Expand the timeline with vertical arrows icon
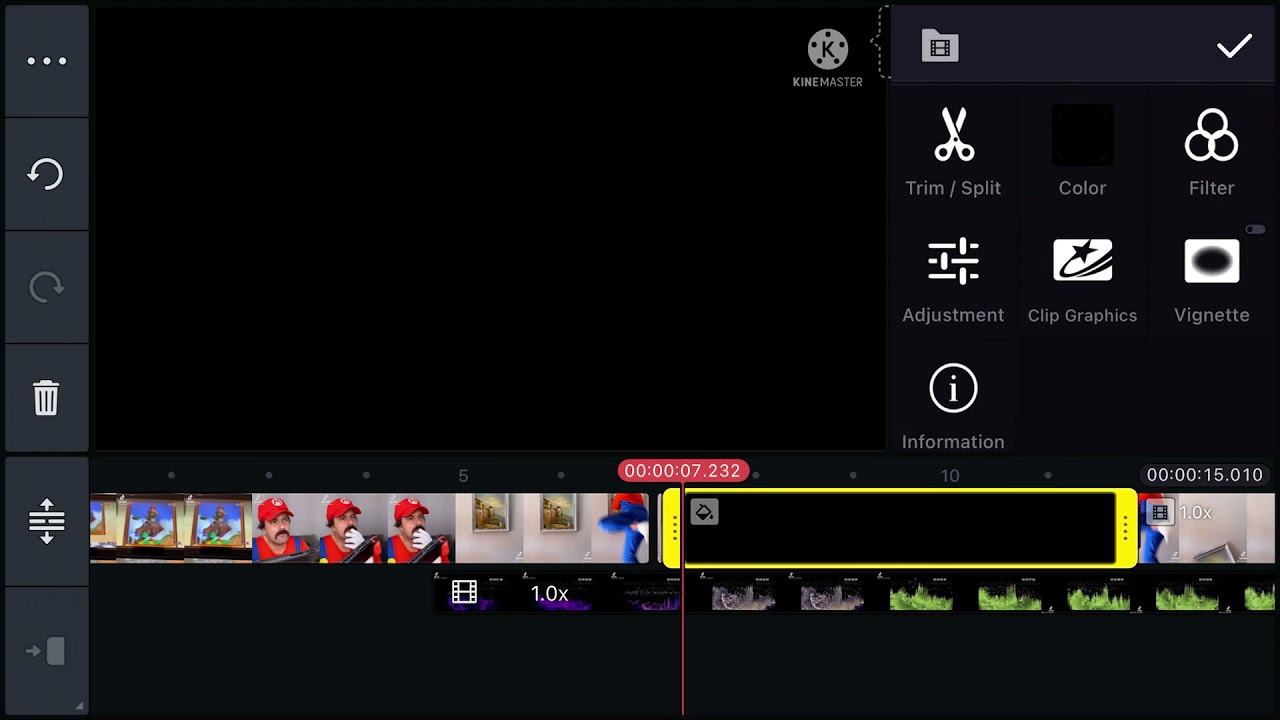This screenshot has width=1280, height=720. coord(46,521)
